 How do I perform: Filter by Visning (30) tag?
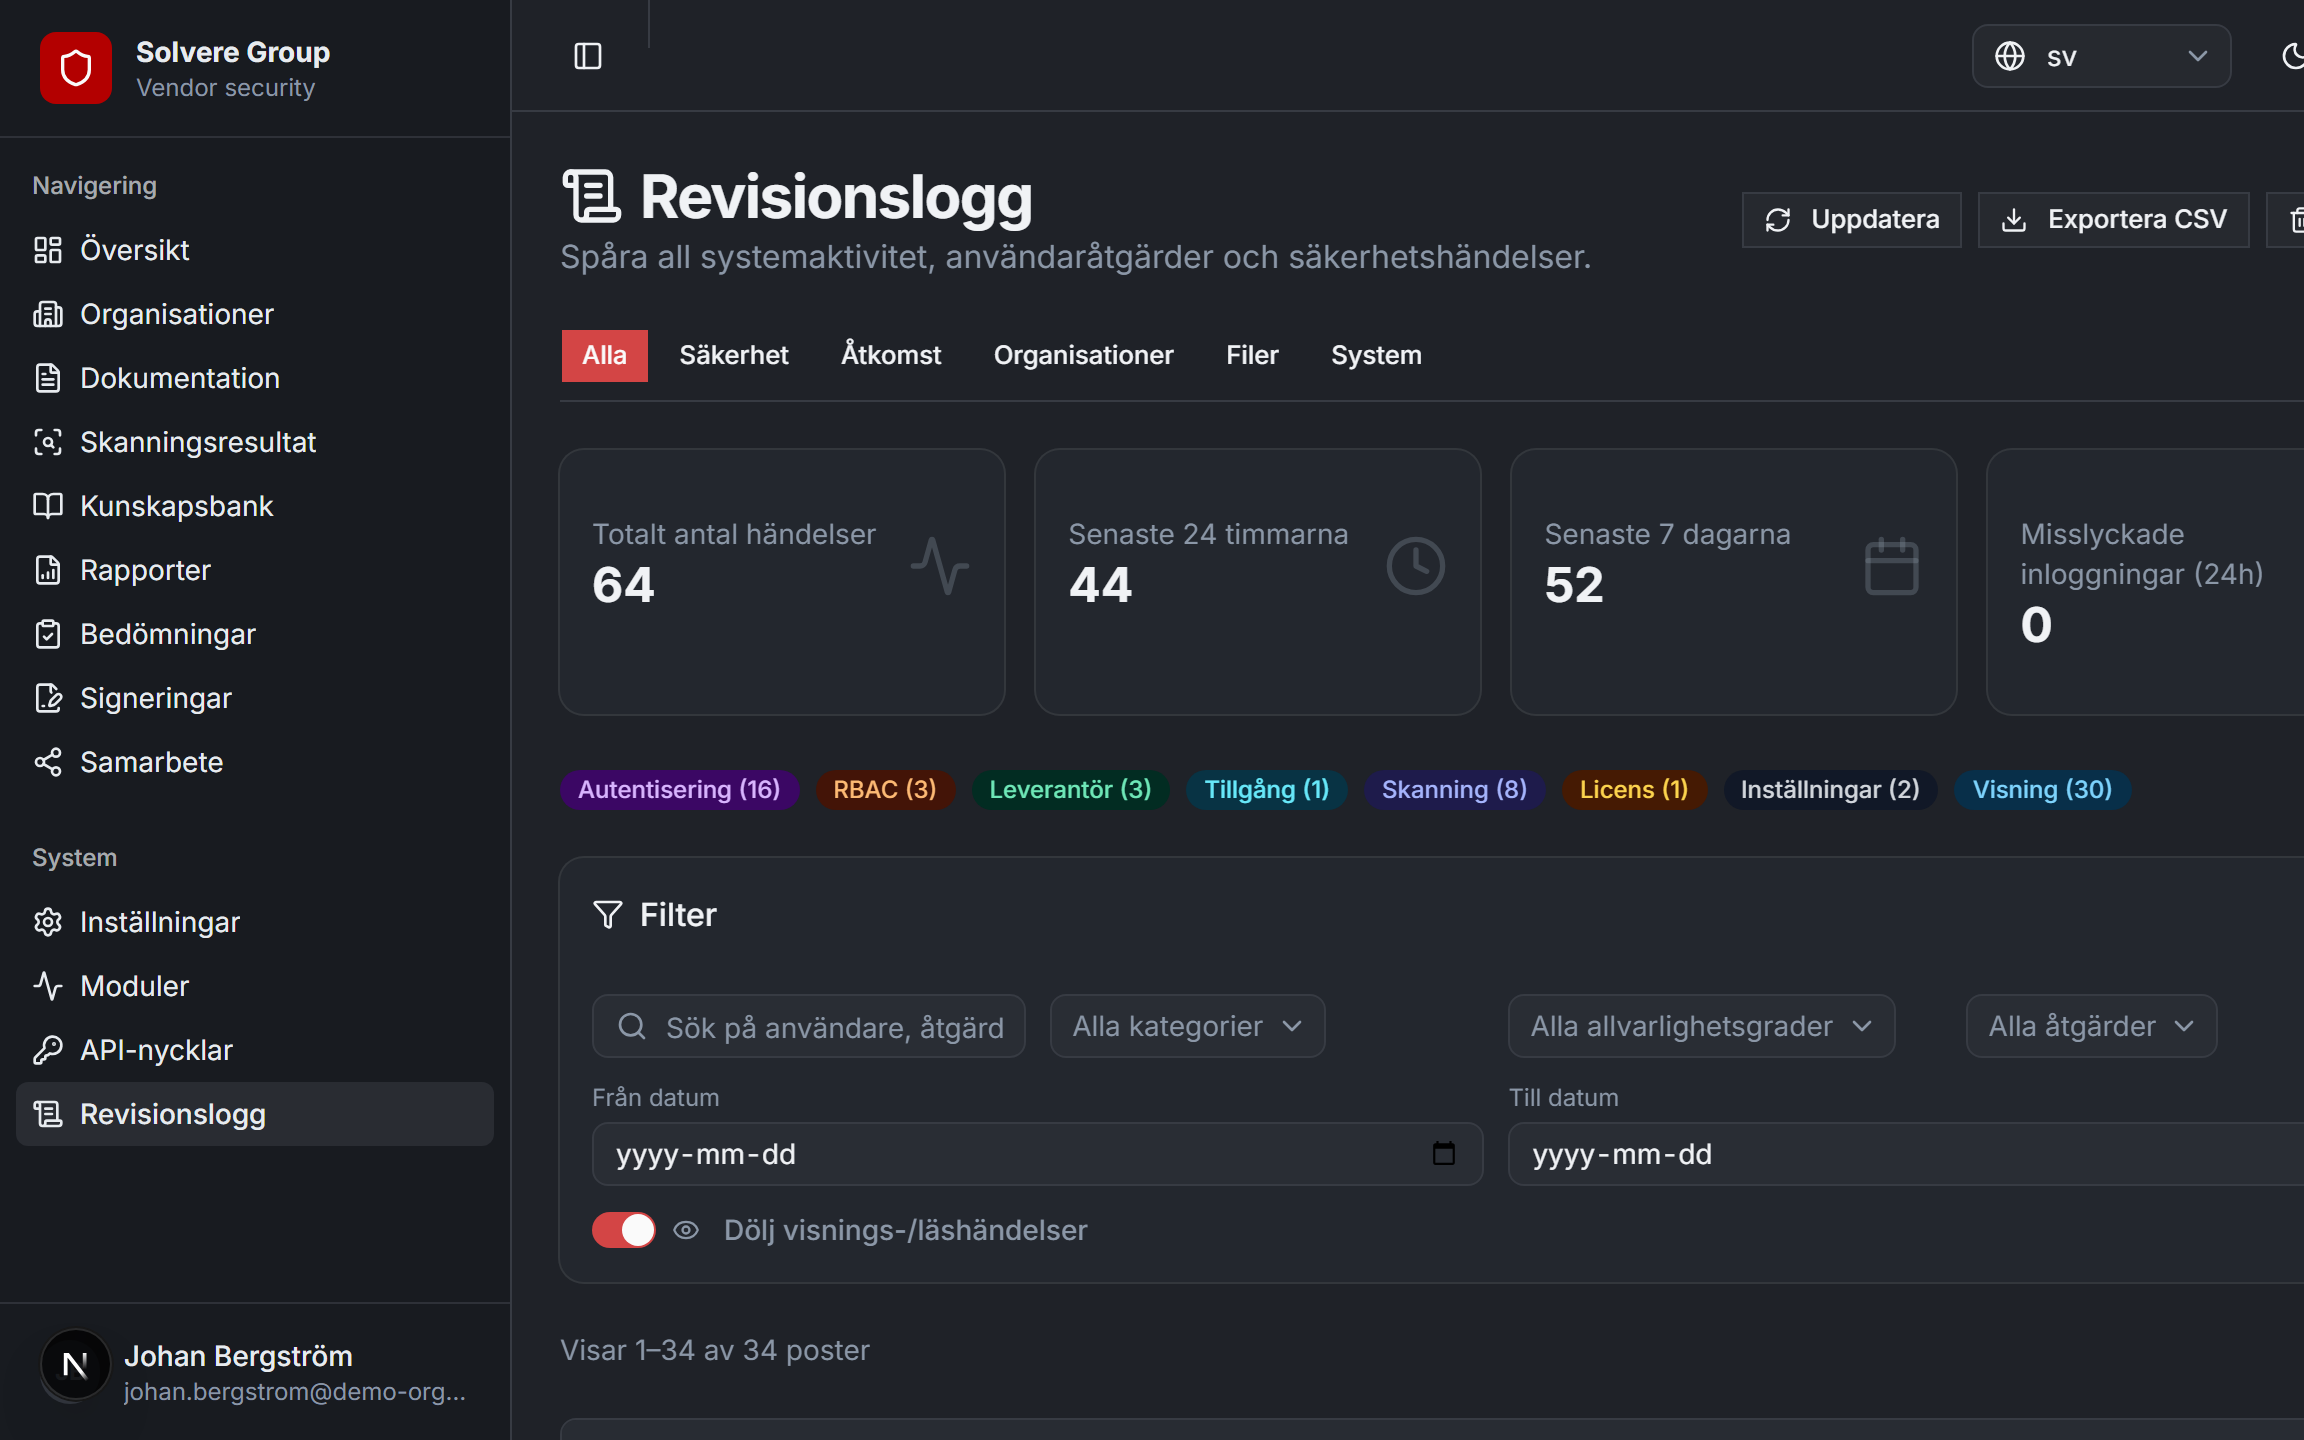2042,789
